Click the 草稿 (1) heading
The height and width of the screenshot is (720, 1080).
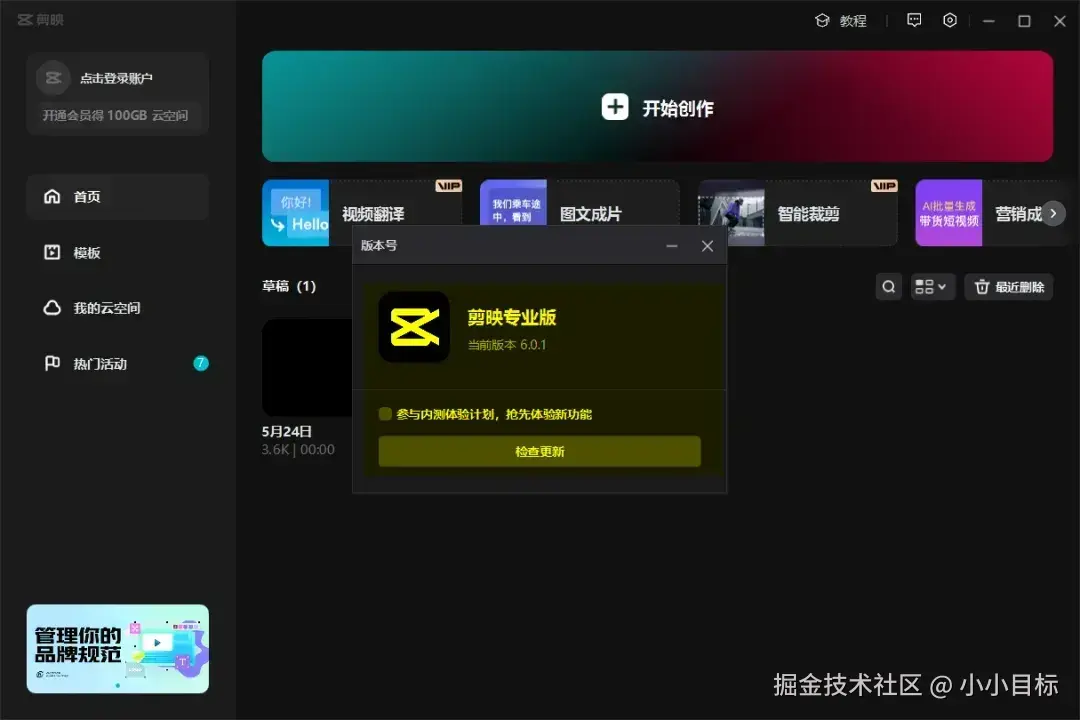point(289,286)
